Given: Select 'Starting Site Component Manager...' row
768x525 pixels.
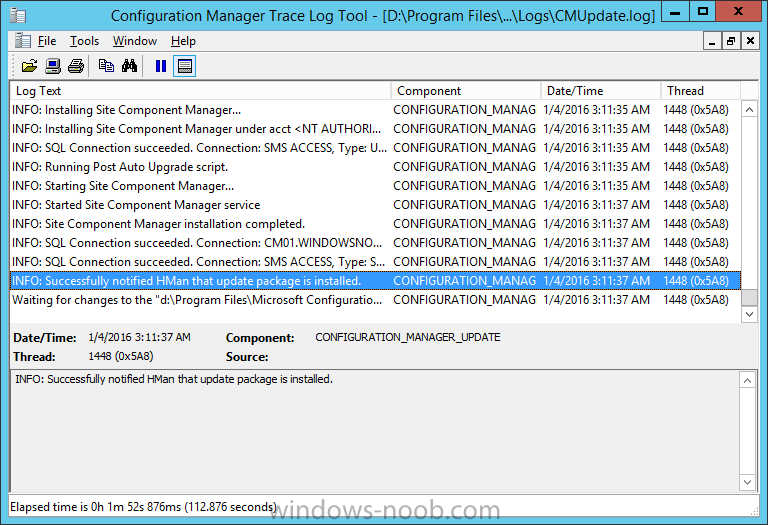Looking at the screenshot, I should 375,186.
